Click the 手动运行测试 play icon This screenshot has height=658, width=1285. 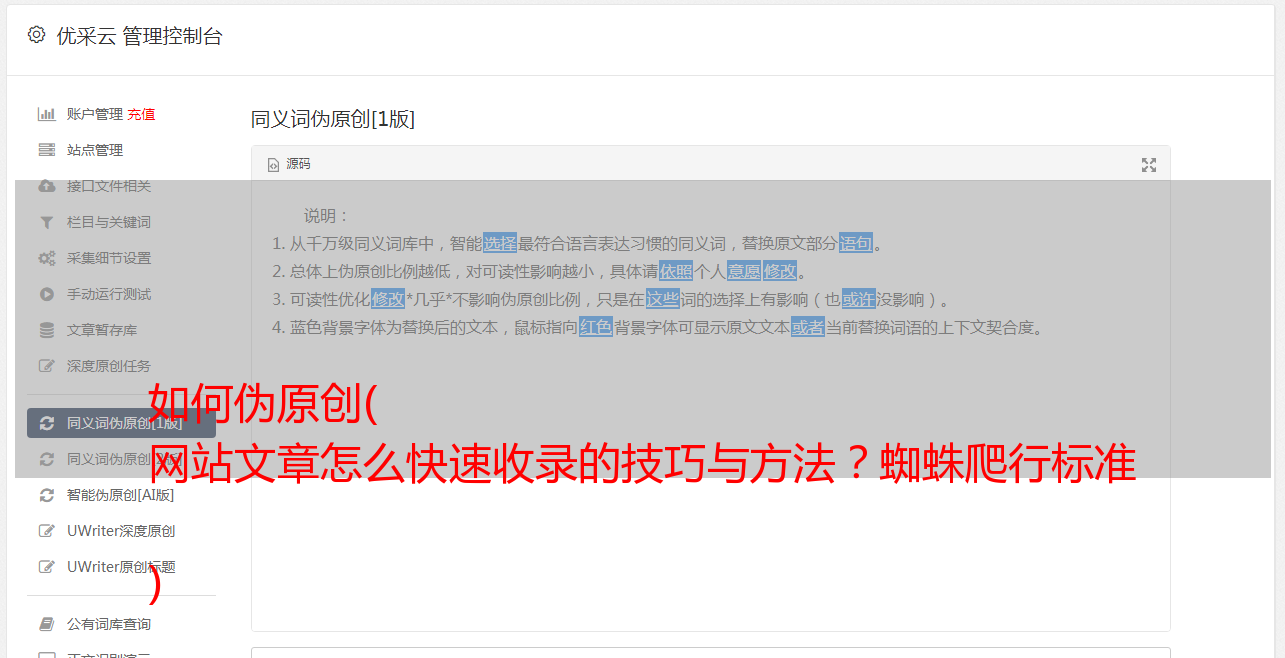[x=46, y=294]
